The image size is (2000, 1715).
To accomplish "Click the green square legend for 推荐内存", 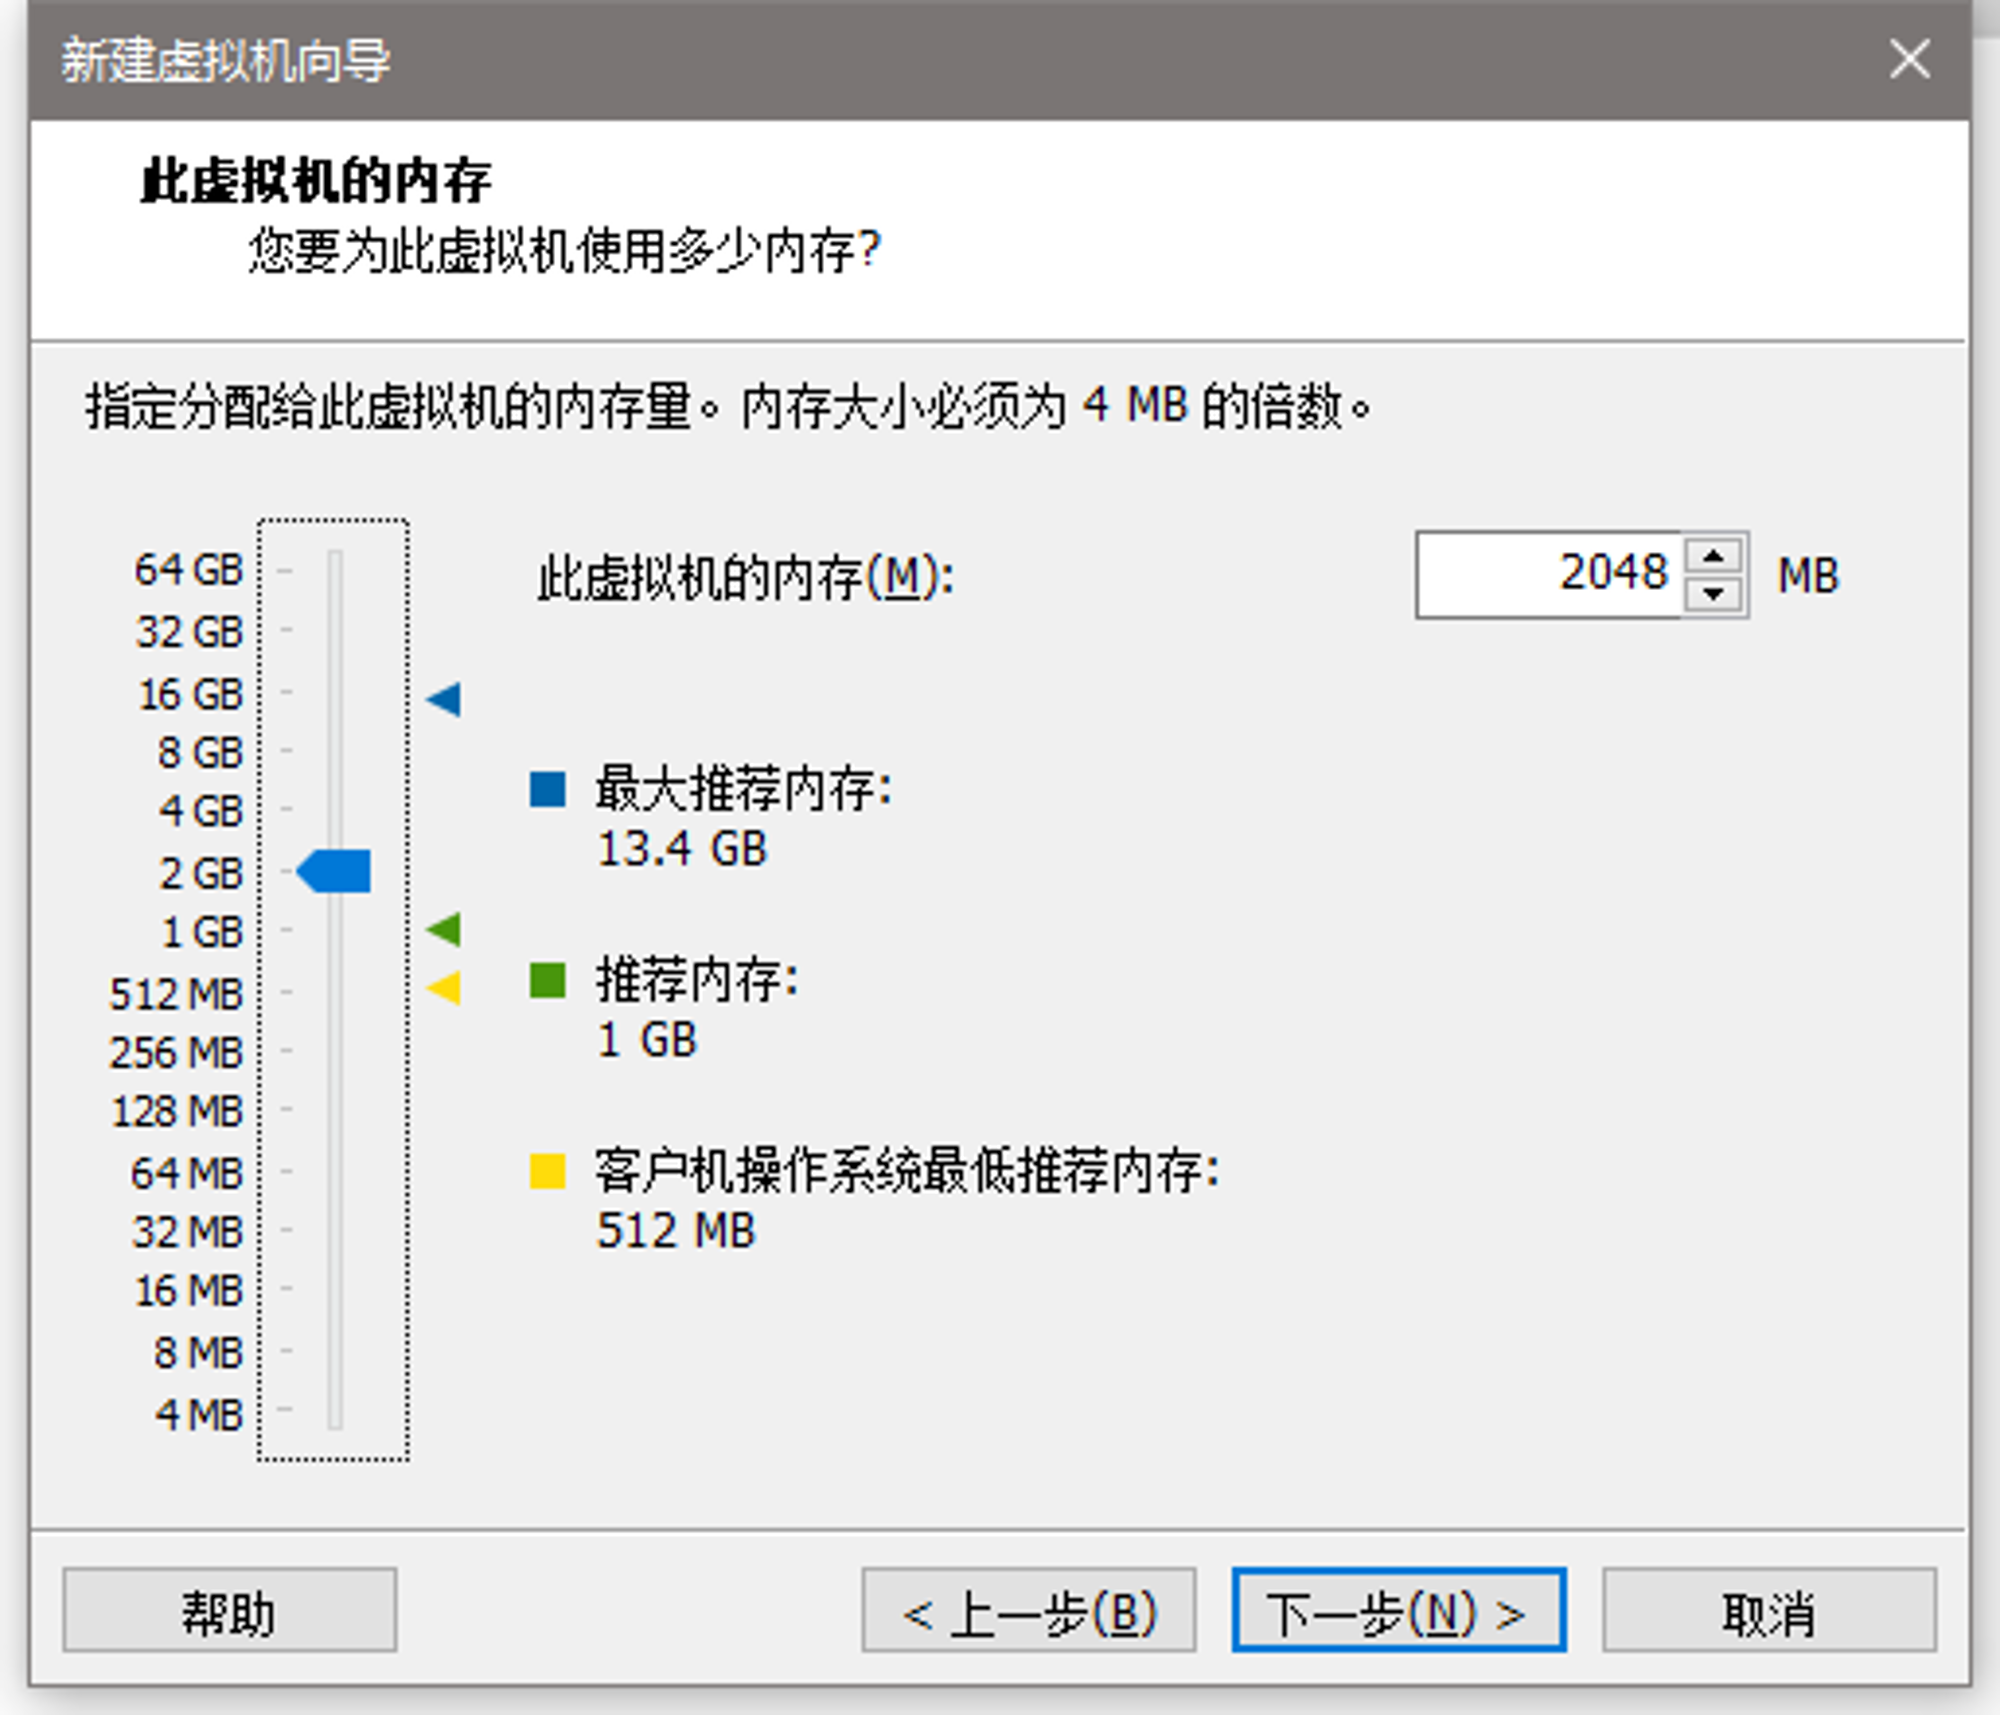I will point(547,980).
